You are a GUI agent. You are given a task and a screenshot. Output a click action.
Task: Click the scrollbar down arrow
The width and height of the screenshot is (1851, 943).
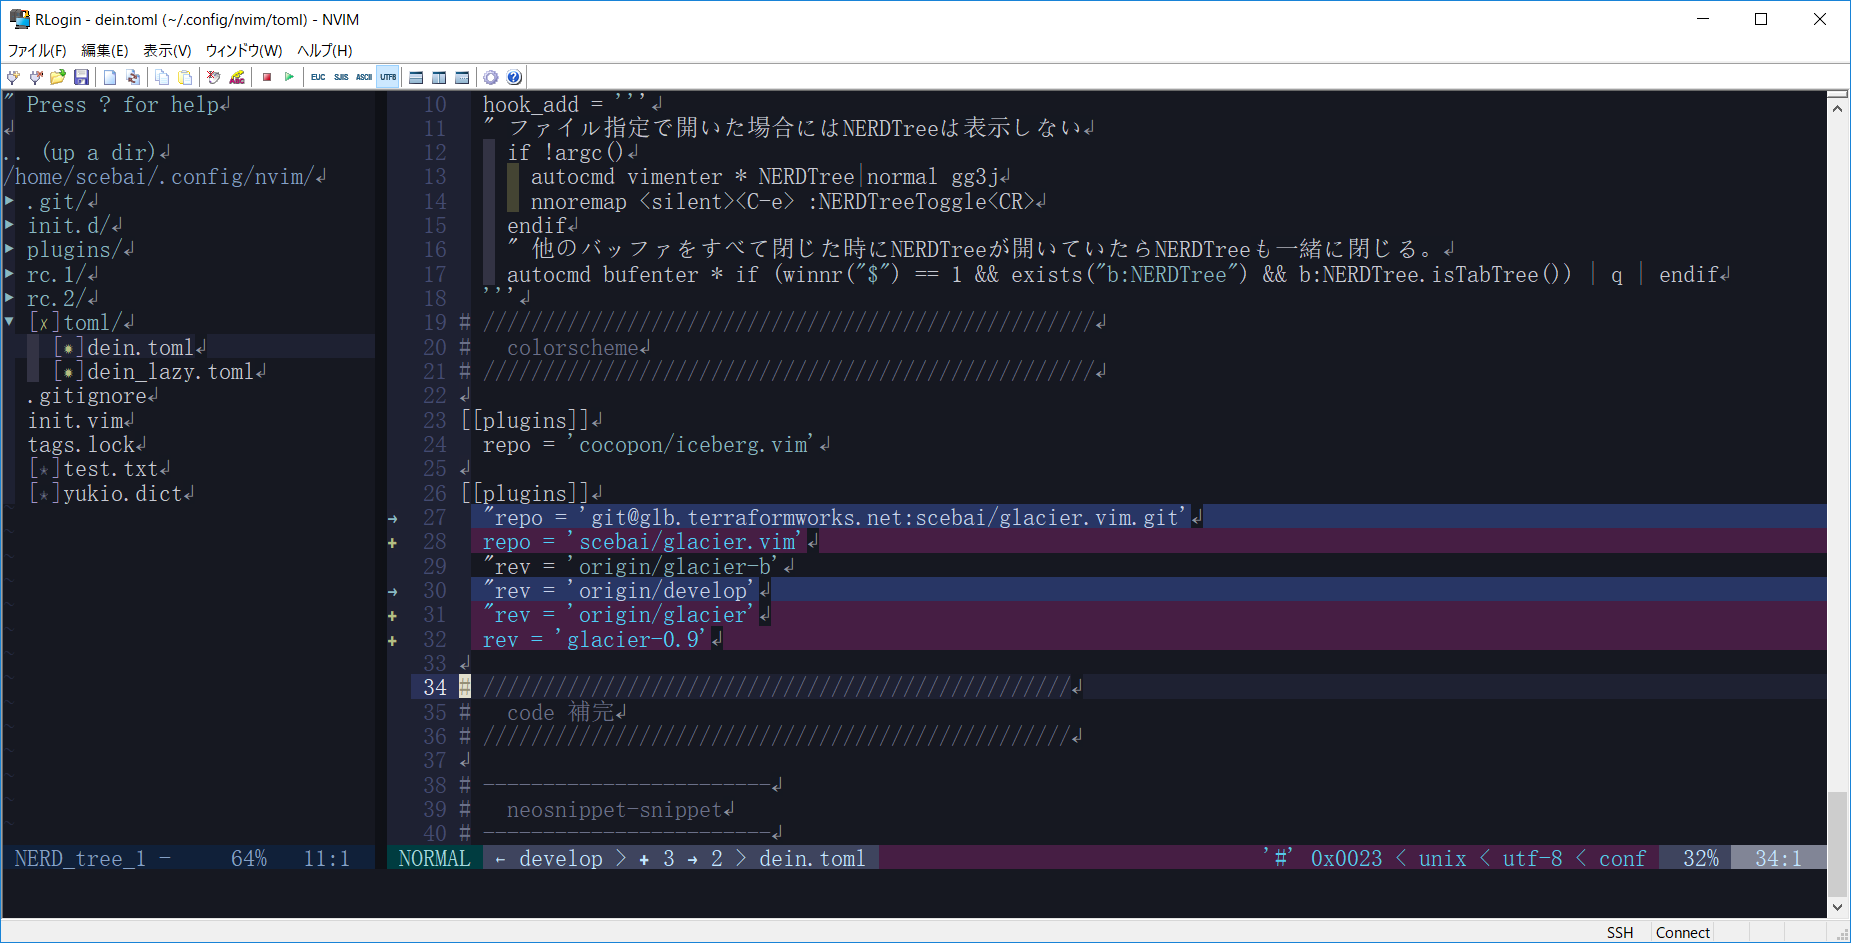tap(1837, 907)
